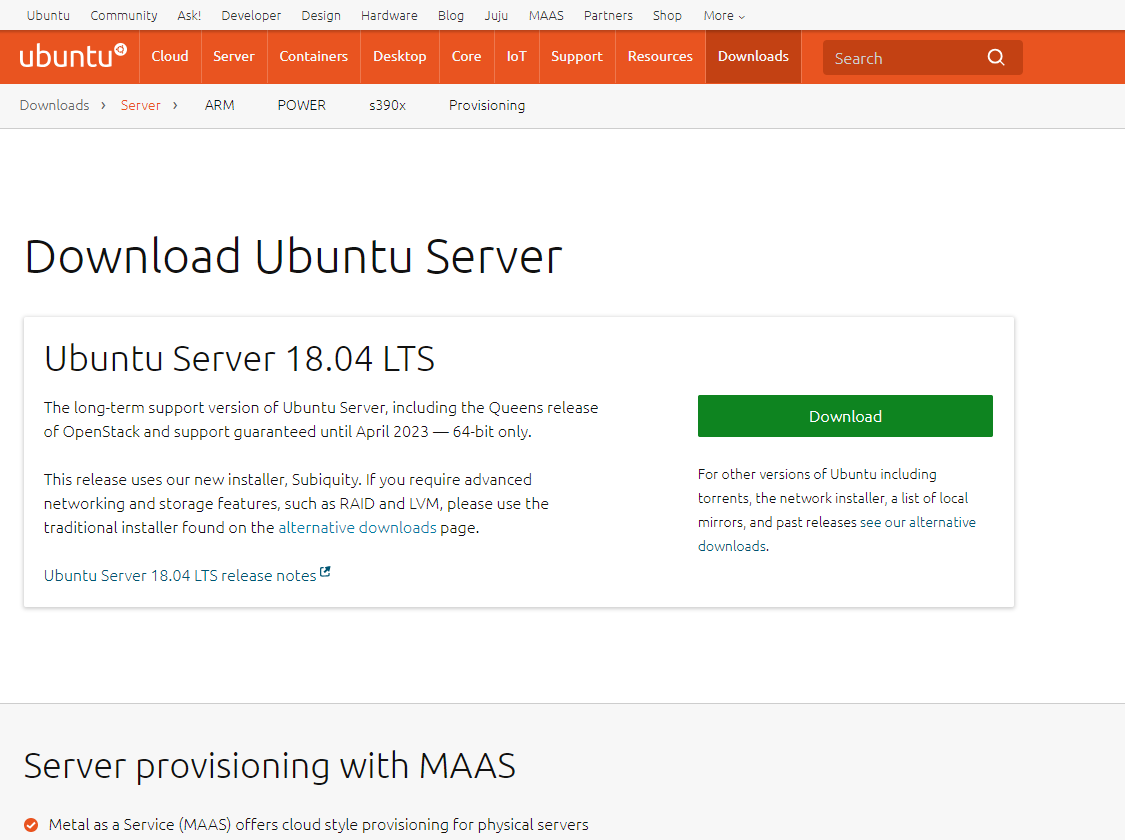Select the POWER sub-navigation link
Image resolution: width=1125 pixels, height=840 pixels.
301,105
